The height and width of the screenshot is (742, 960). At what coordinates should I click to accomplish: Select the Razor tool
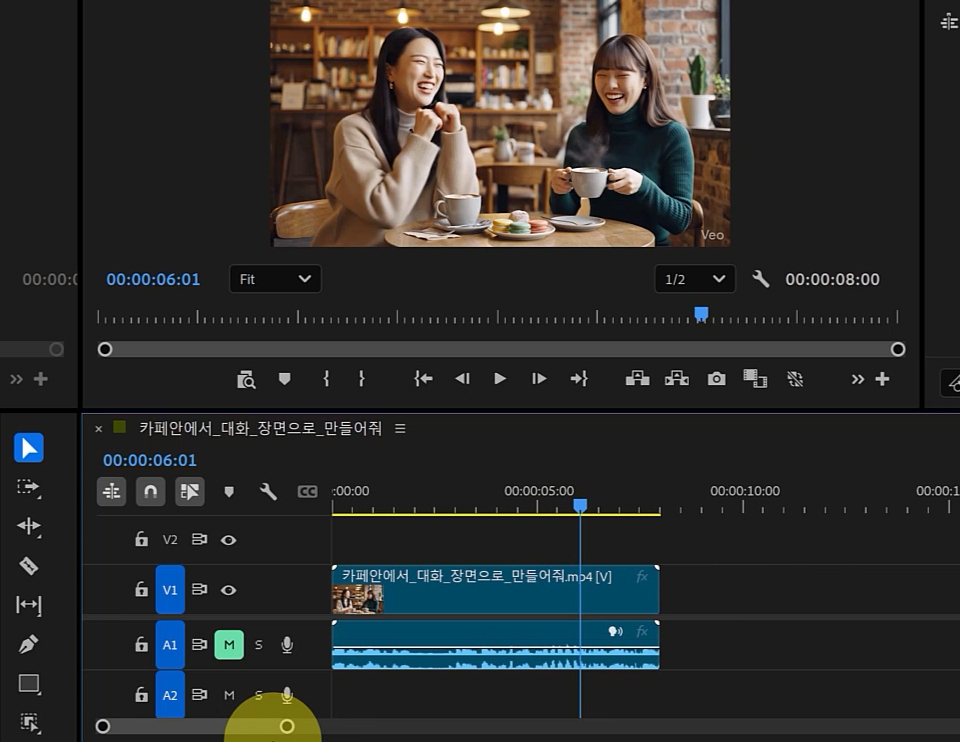[x=28, y=565]
